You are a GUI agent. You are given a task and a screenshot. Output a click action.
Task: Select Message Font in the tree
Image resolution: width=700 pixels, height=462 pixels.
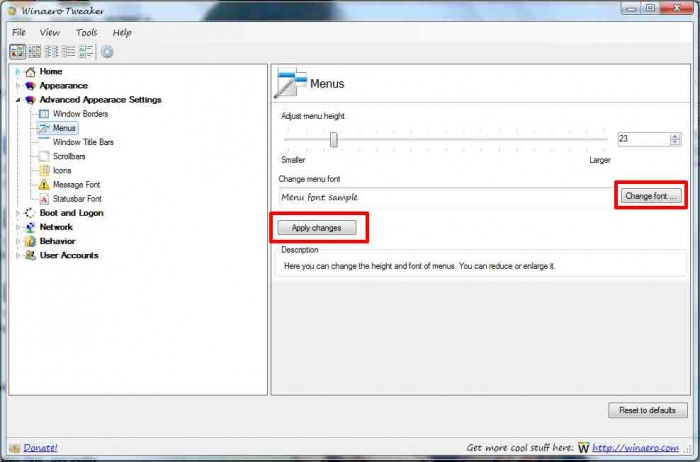[77, 184]
